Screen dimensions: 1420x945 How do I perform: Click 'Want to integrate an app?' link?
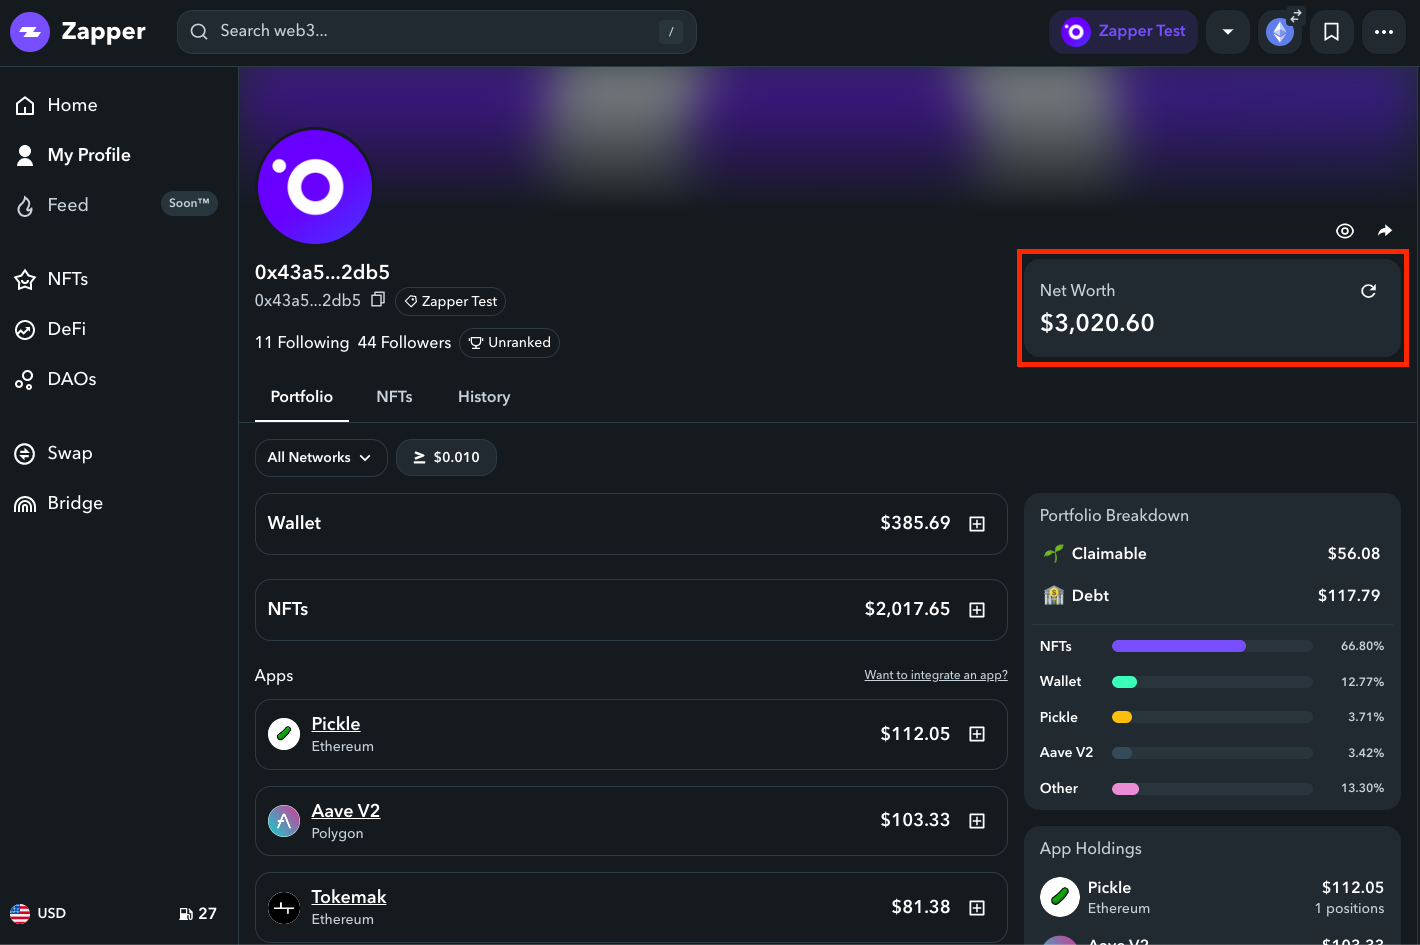936,675
